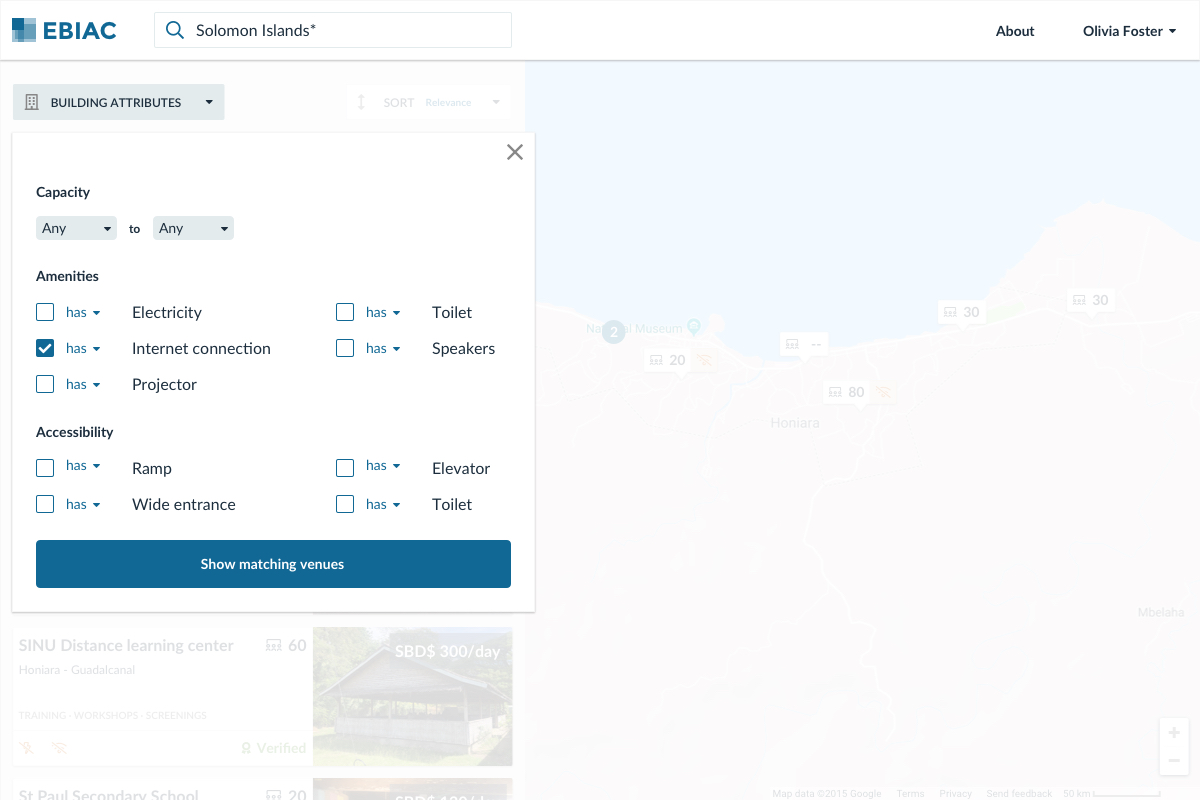
Task: Open SINU Distance learning center listing
Action: 126,645
